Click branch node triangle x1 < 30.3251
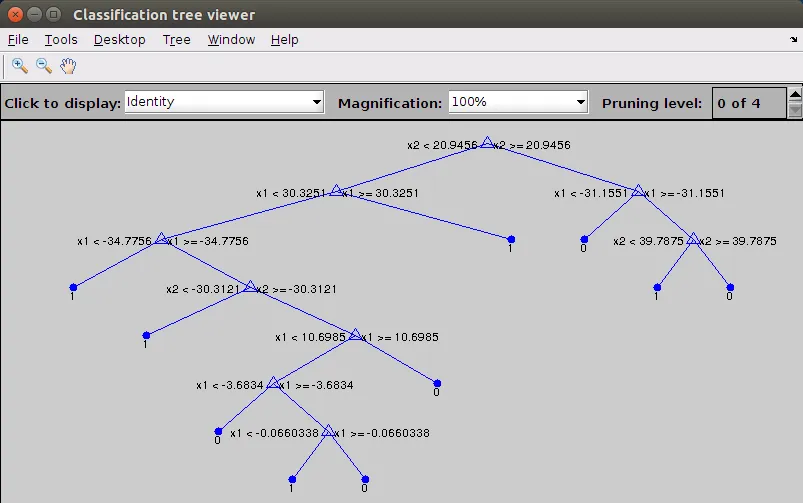Screen dimensions: 803x503 (x=336, y=191)
